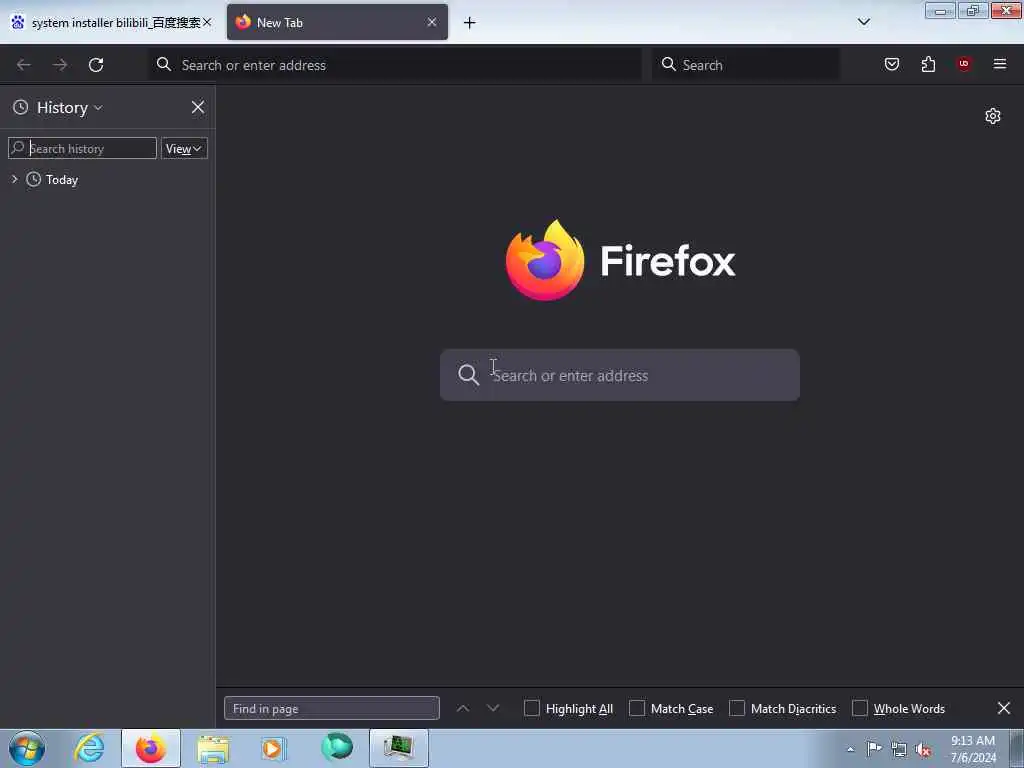Click the Show desktop strip at taskbar end
The width and height of the screenshot is (1024, 768).
[x=1016, y=748]
